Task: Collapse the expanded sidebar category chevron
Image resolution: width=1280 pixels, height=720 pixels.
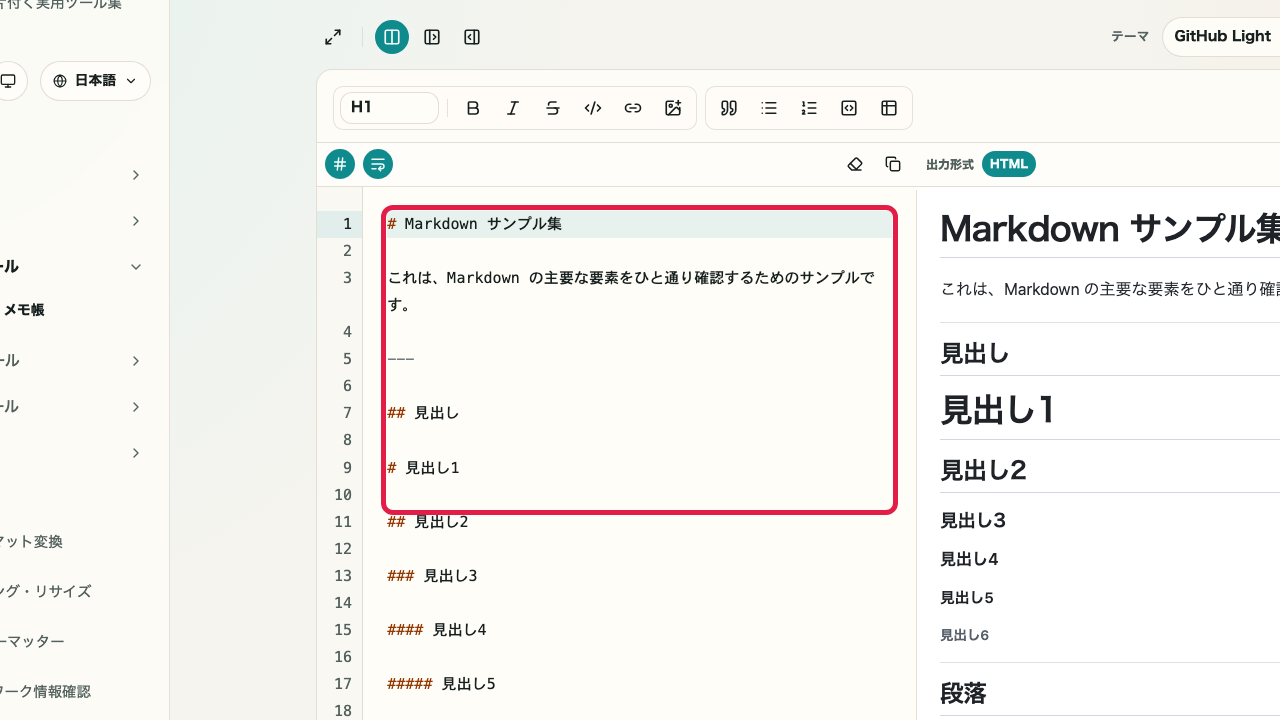Action: [x=136, y=267]
